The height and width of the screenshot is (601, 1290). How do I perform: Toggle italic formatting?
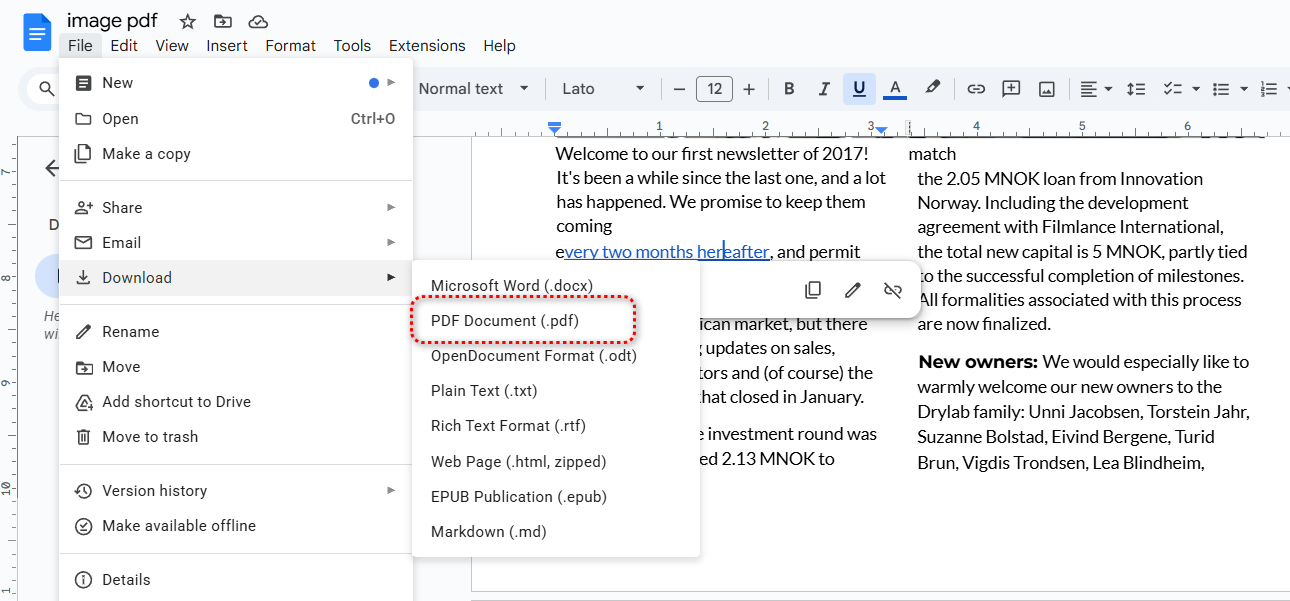point(824,89)
